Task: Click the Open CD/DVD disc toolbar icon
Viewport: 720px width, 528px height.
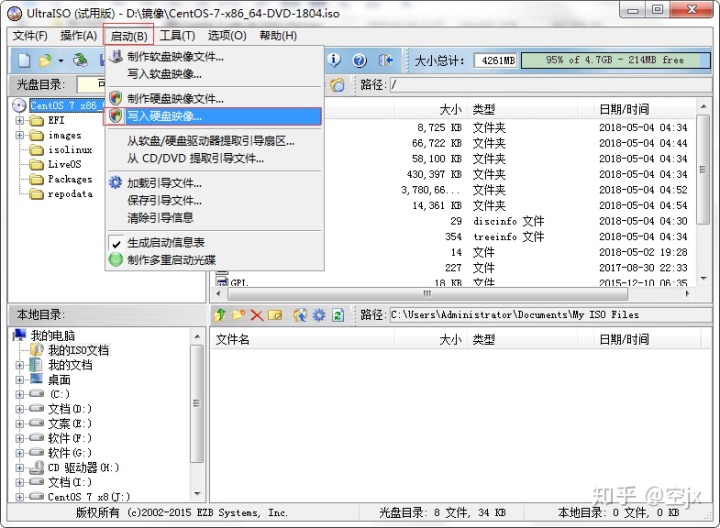Action: 80,60
